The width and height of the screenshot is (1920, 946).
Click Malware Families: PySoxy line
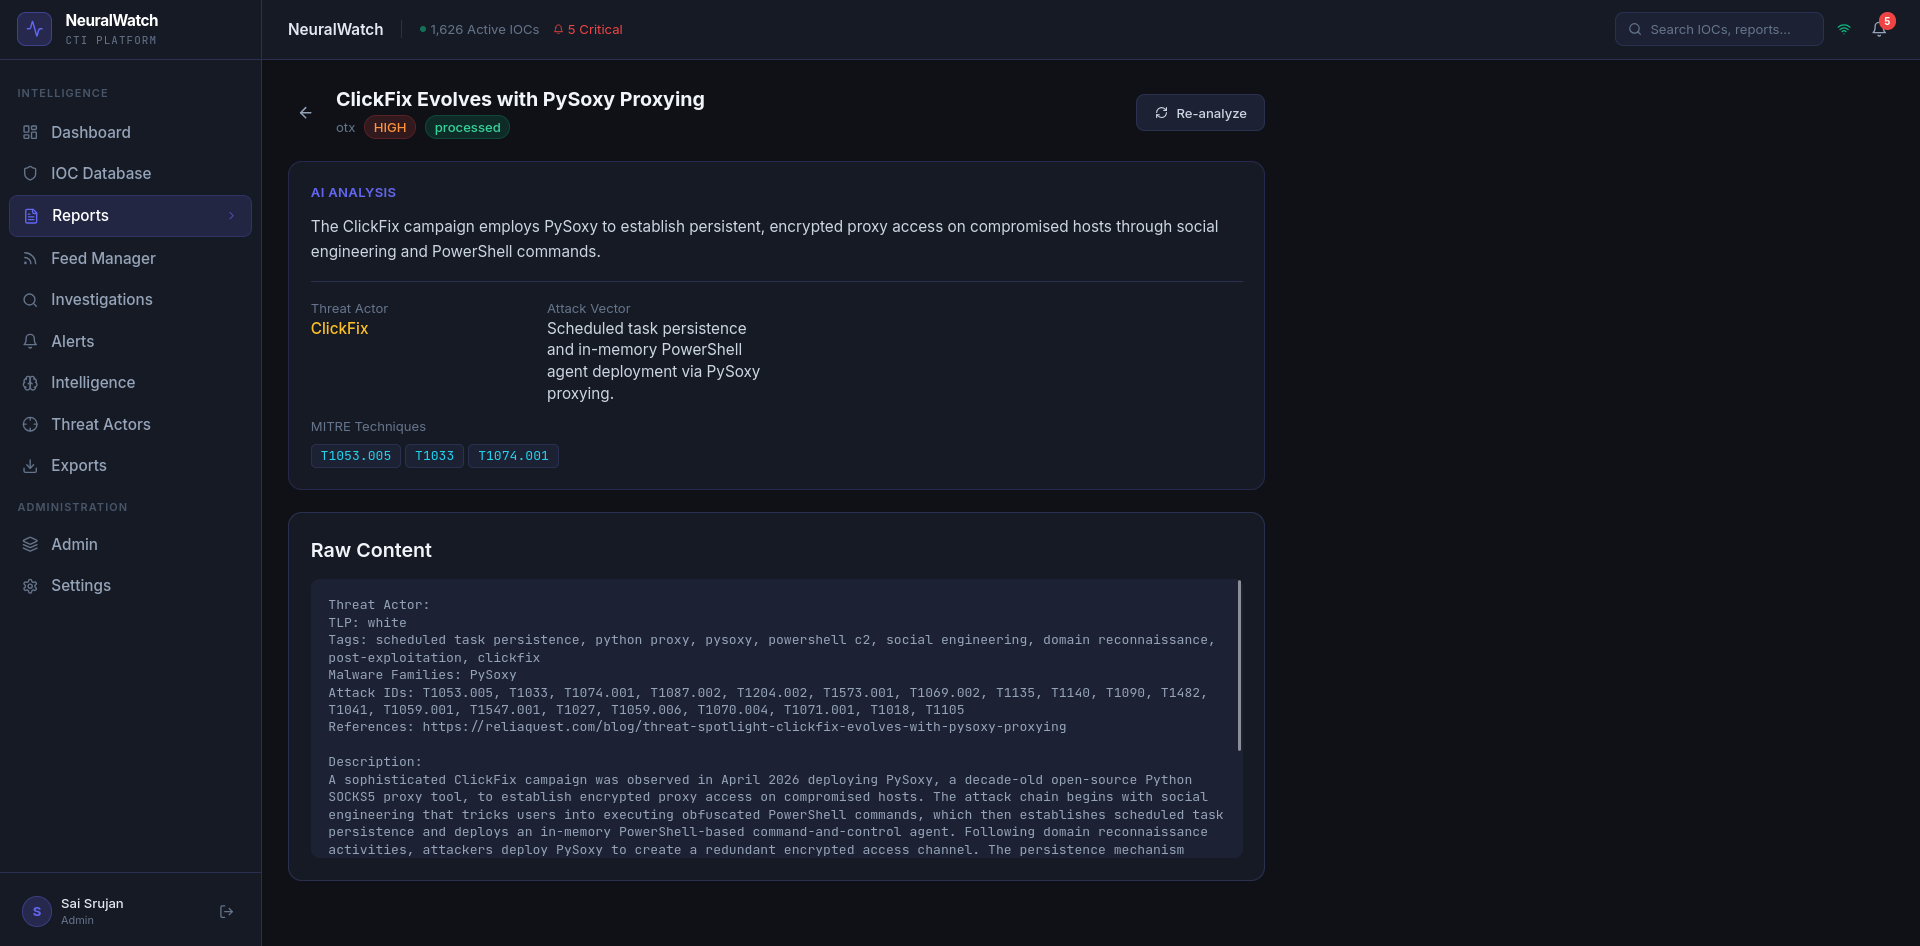click(x=422, y=675)
